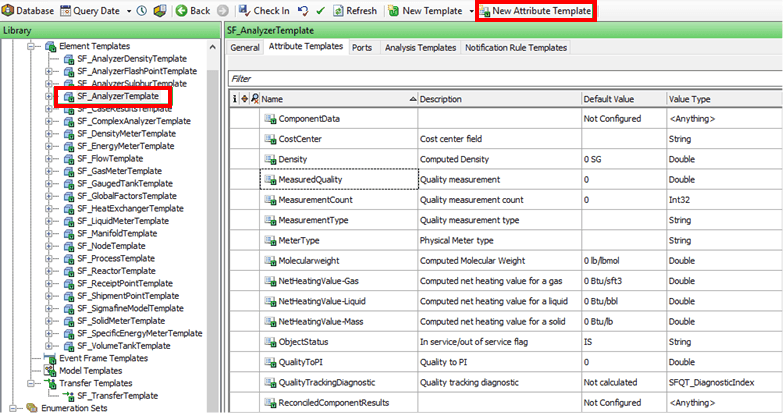Viewport: 783px width, 413px height.
Task: Click New Attribute Template button
Action: 536,10
